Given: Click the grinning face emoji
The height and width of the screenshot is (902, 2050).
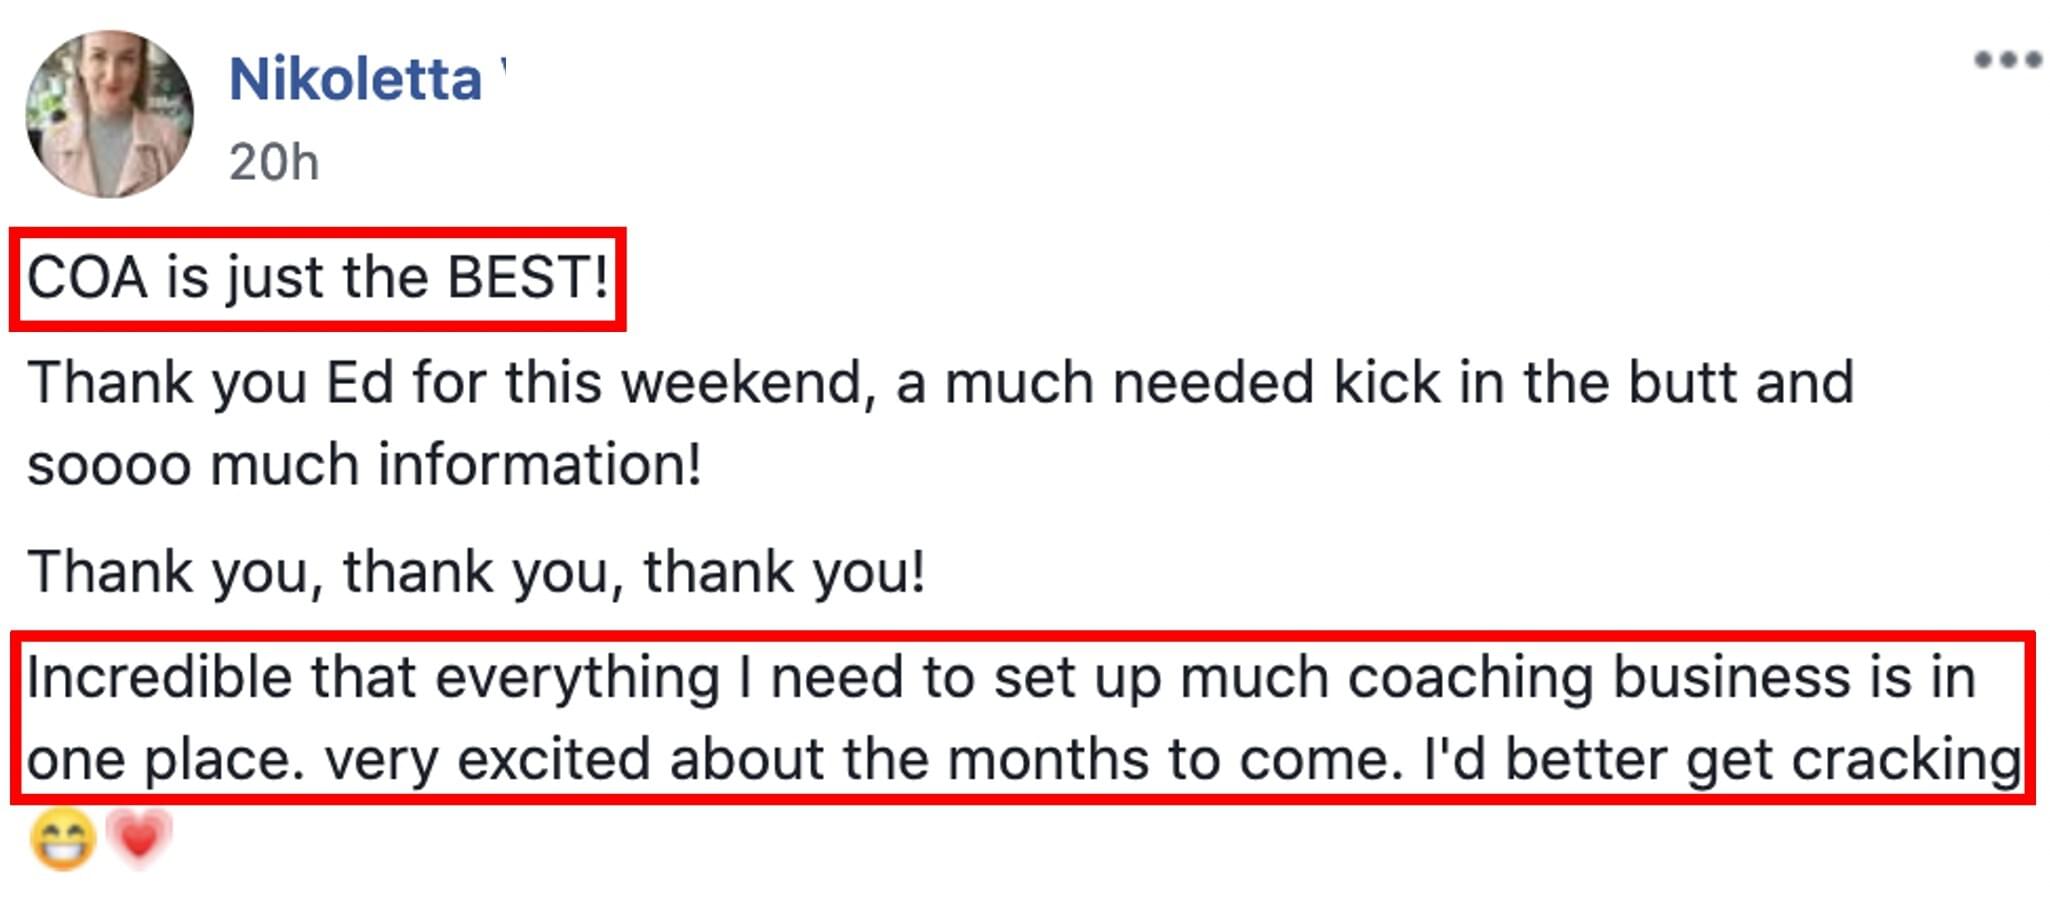Looking at the screenshot, I should 63,838.
